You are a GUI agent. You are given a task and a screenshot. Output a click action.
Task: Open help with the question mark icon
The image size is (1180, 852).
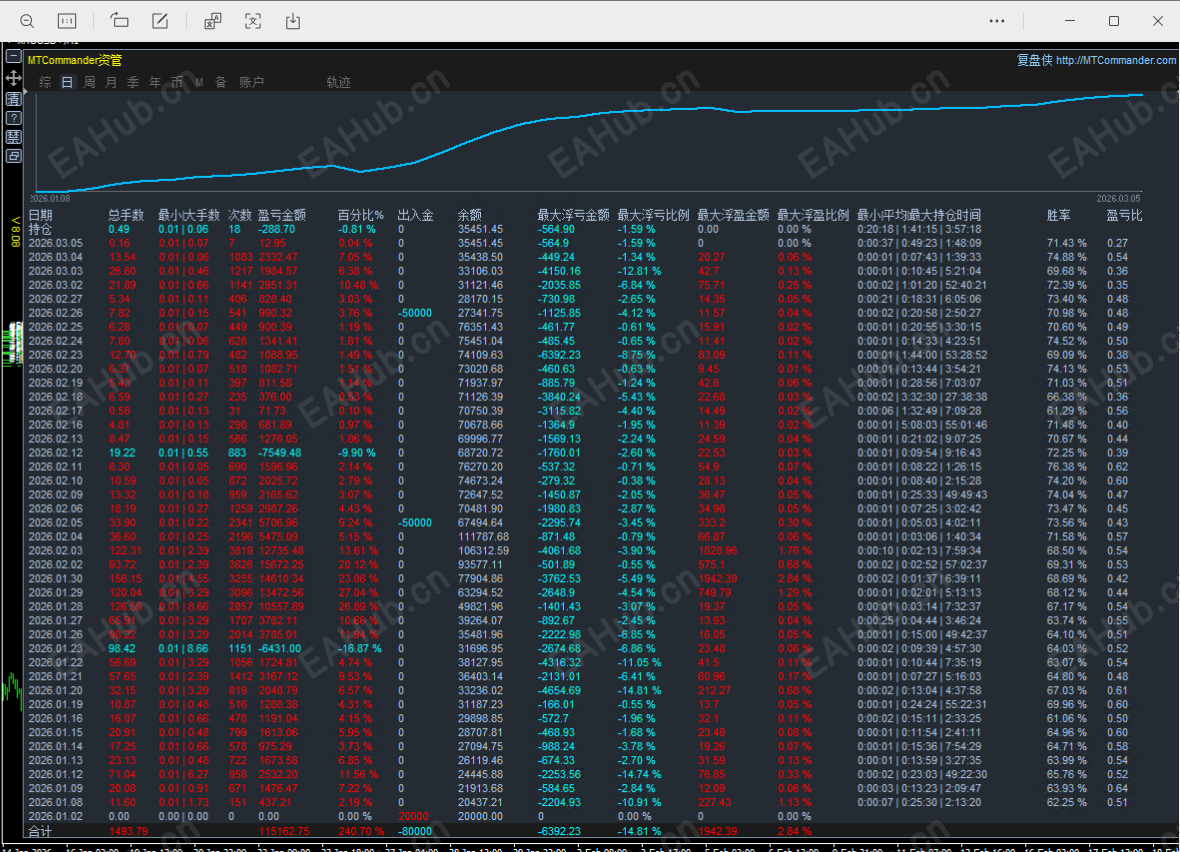coord(13,118)
